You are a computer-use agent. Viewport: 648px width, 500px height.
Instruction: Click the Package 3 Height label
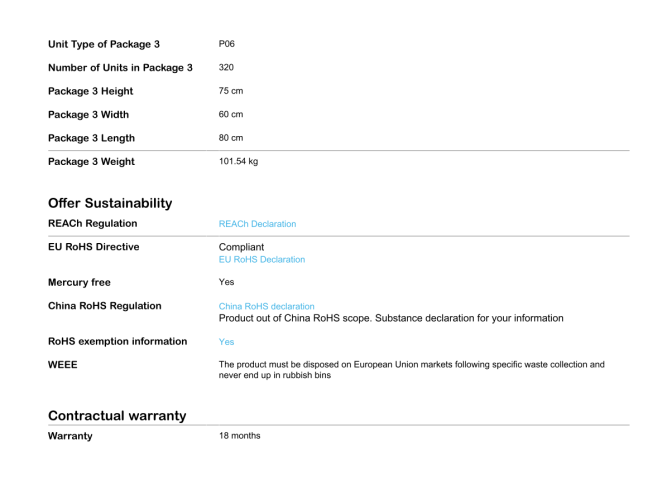[91, 91]
